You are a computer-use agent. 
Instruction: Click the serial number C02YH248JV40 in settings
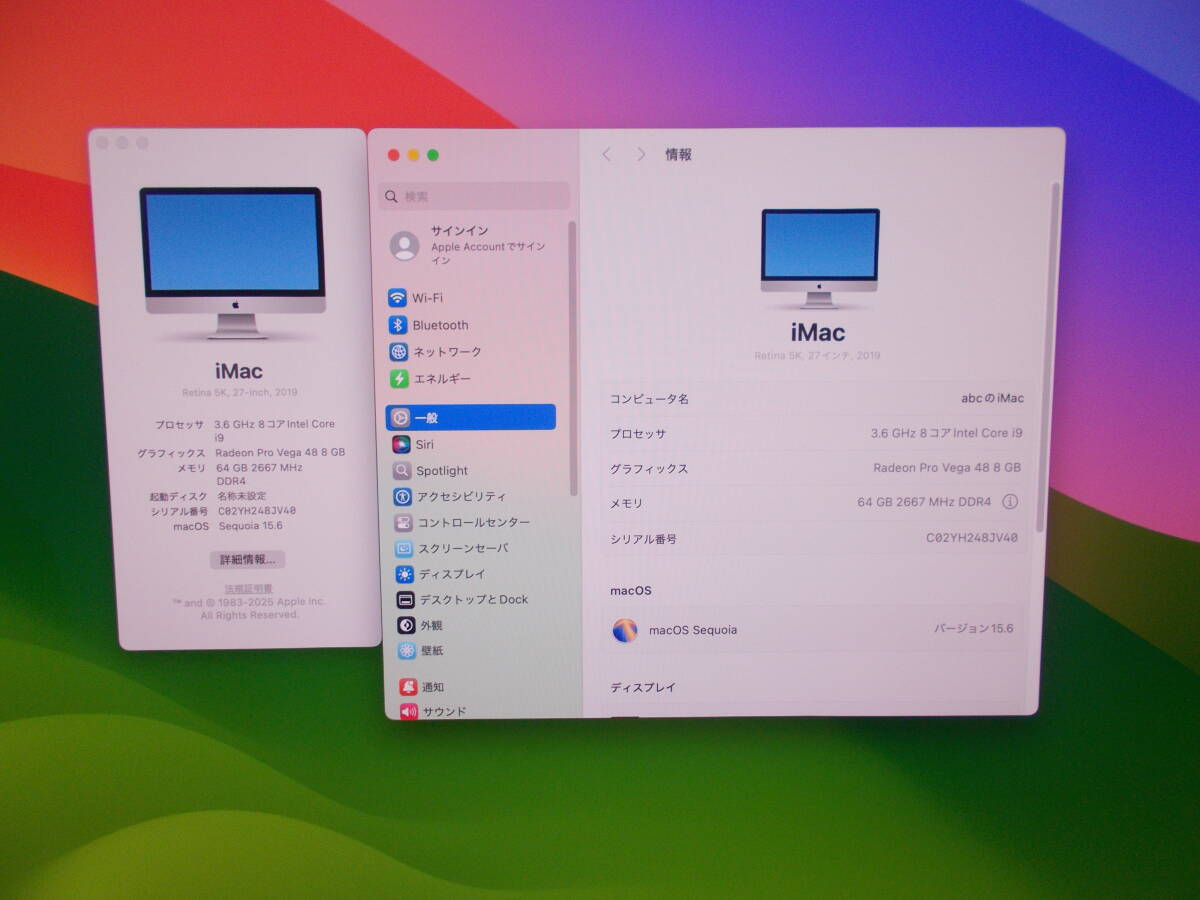(972, 538)
